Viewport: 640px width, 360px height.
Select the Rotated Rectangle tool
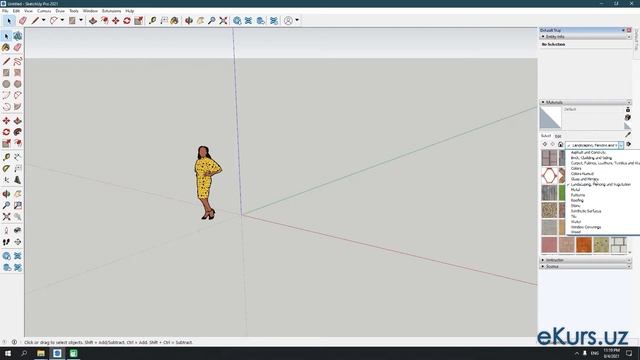click(x=18, y=73)
